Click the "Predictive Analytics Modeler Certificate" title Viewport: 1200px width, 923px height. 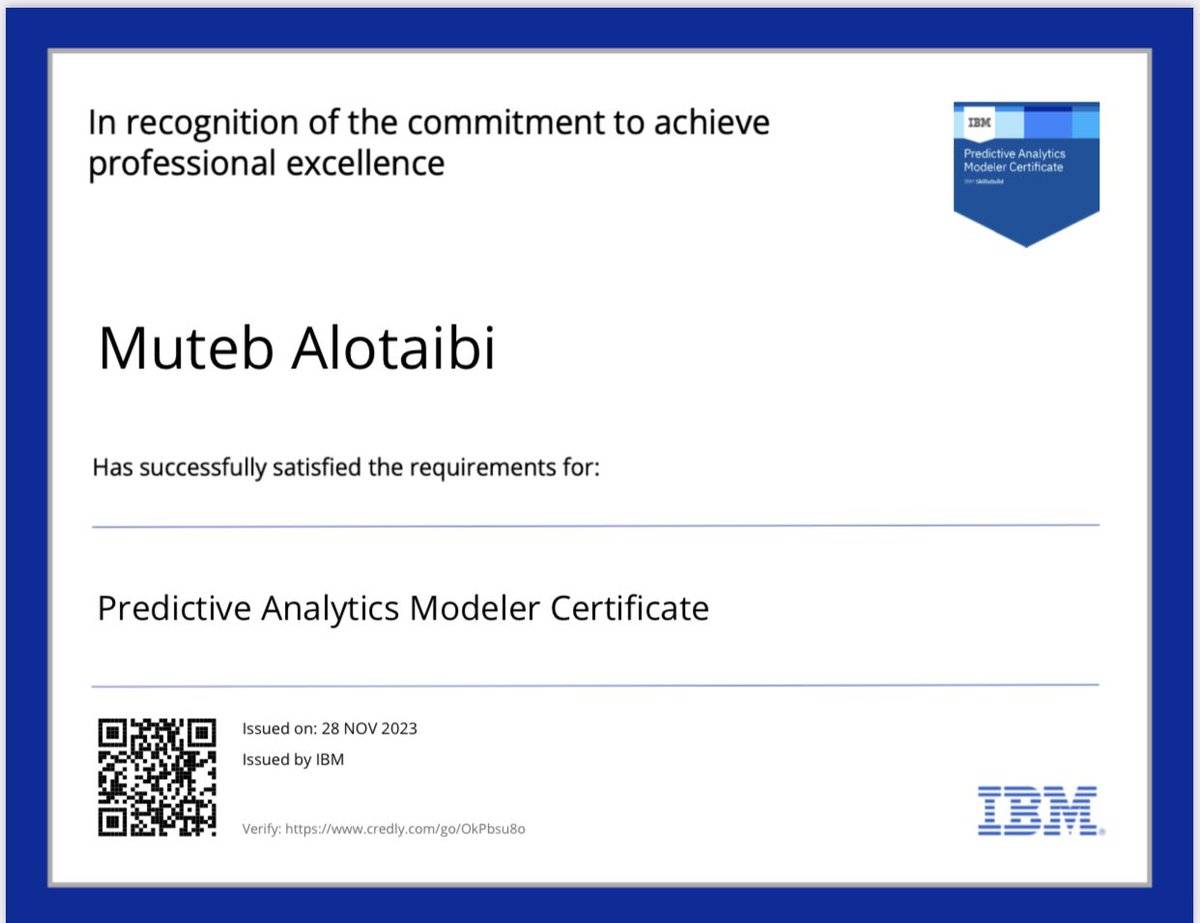click(403, 607)
